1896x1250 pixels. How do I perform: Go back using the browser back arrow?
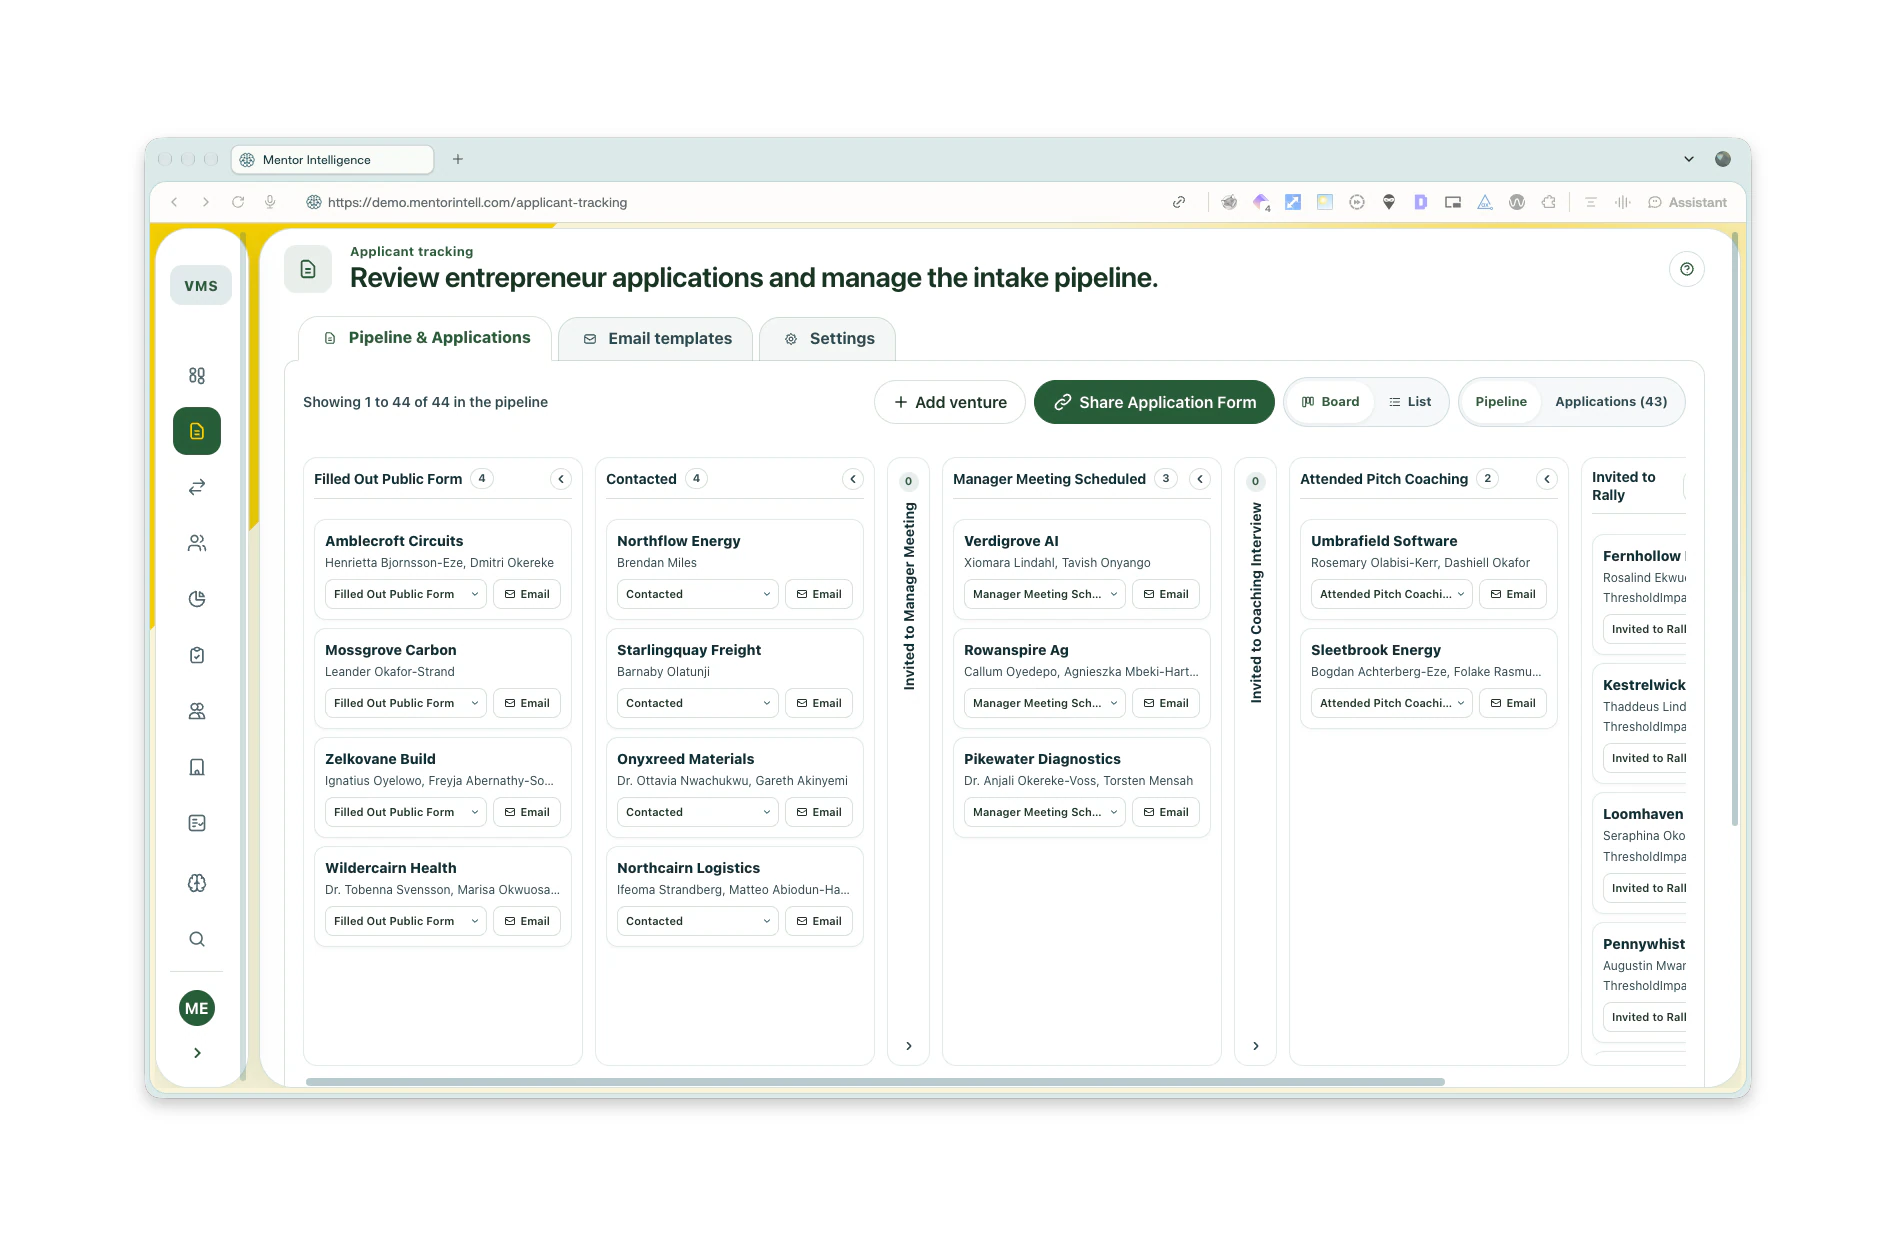pos(175,202)
